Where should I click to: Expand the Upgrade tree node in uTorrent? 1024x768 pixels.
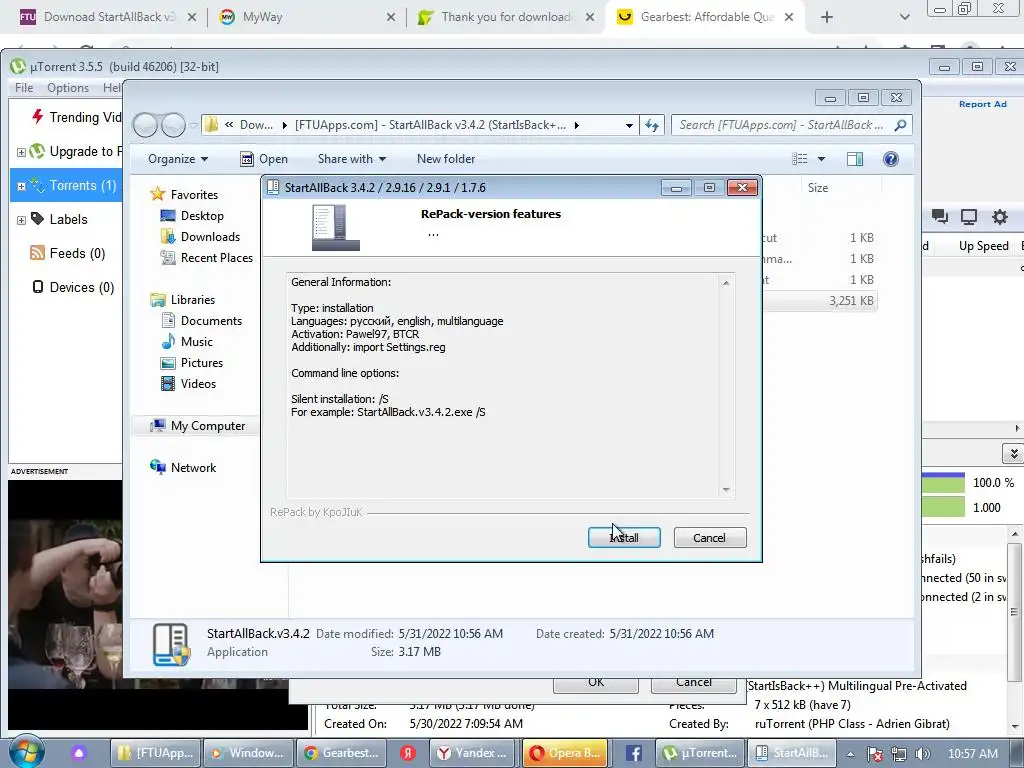point(21,152)
